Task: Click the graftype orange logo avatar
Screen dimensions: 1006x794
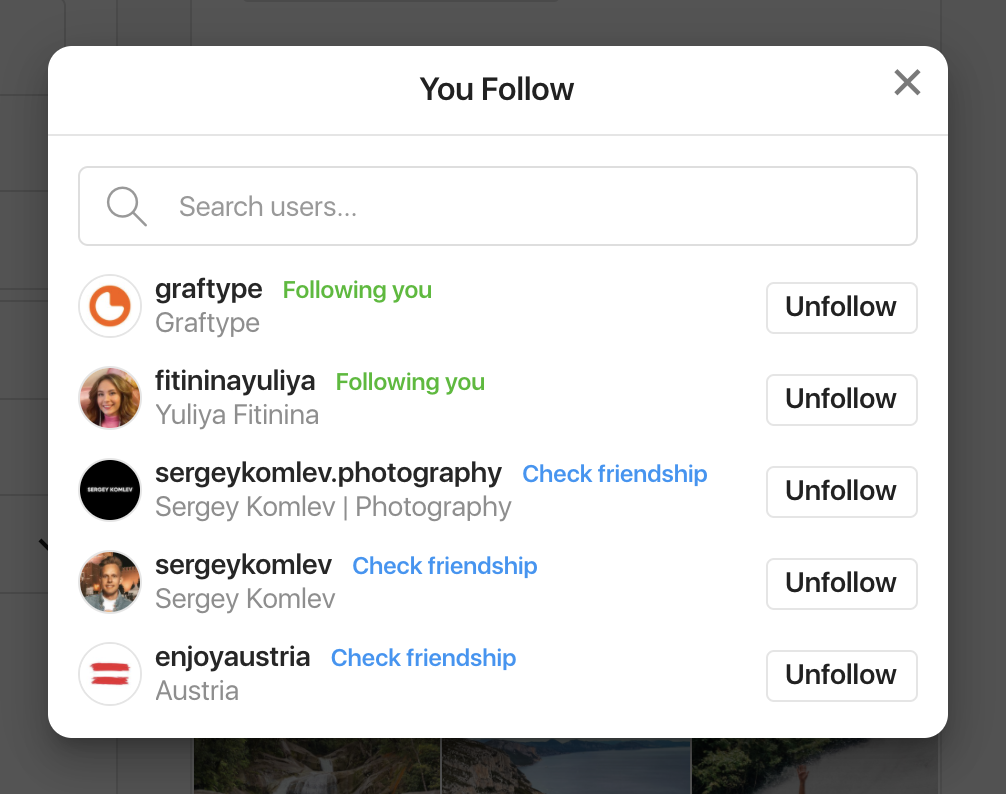Action: (110, 306)
